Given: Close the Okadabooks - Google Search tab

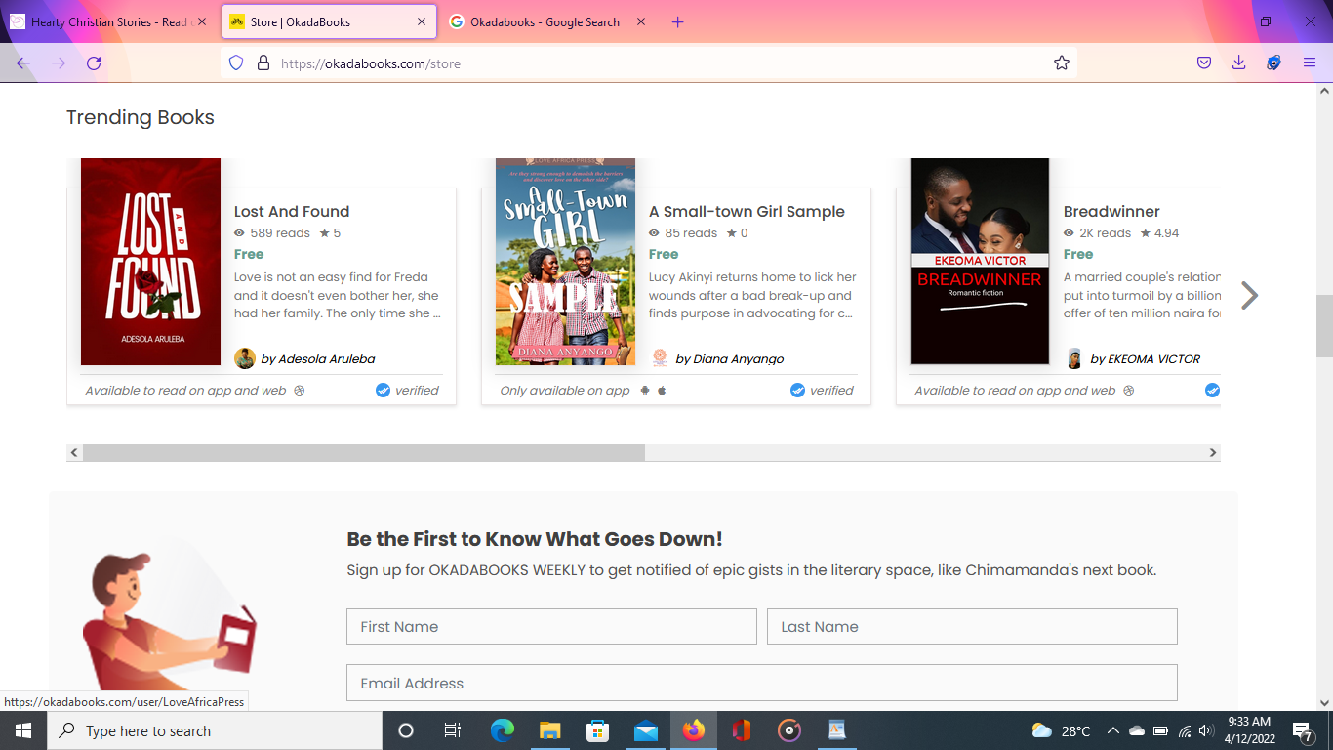Looking at the screenshot, I should pyautogui.click(x=640, y=22).
